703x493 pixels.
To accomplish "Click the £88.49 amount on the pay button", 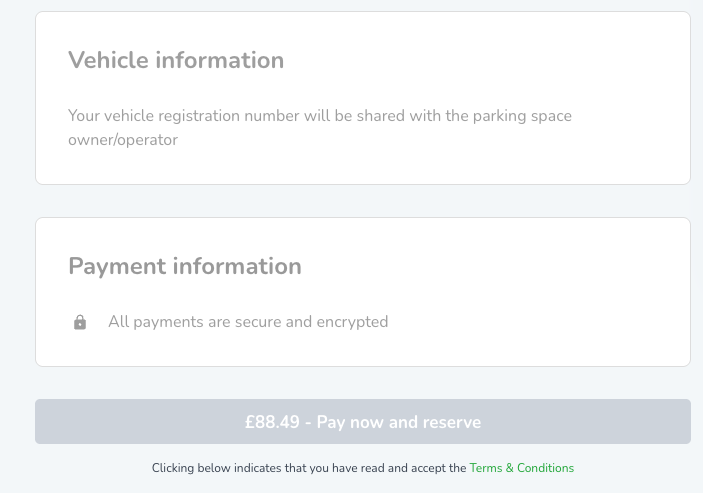I will (272, 422).
